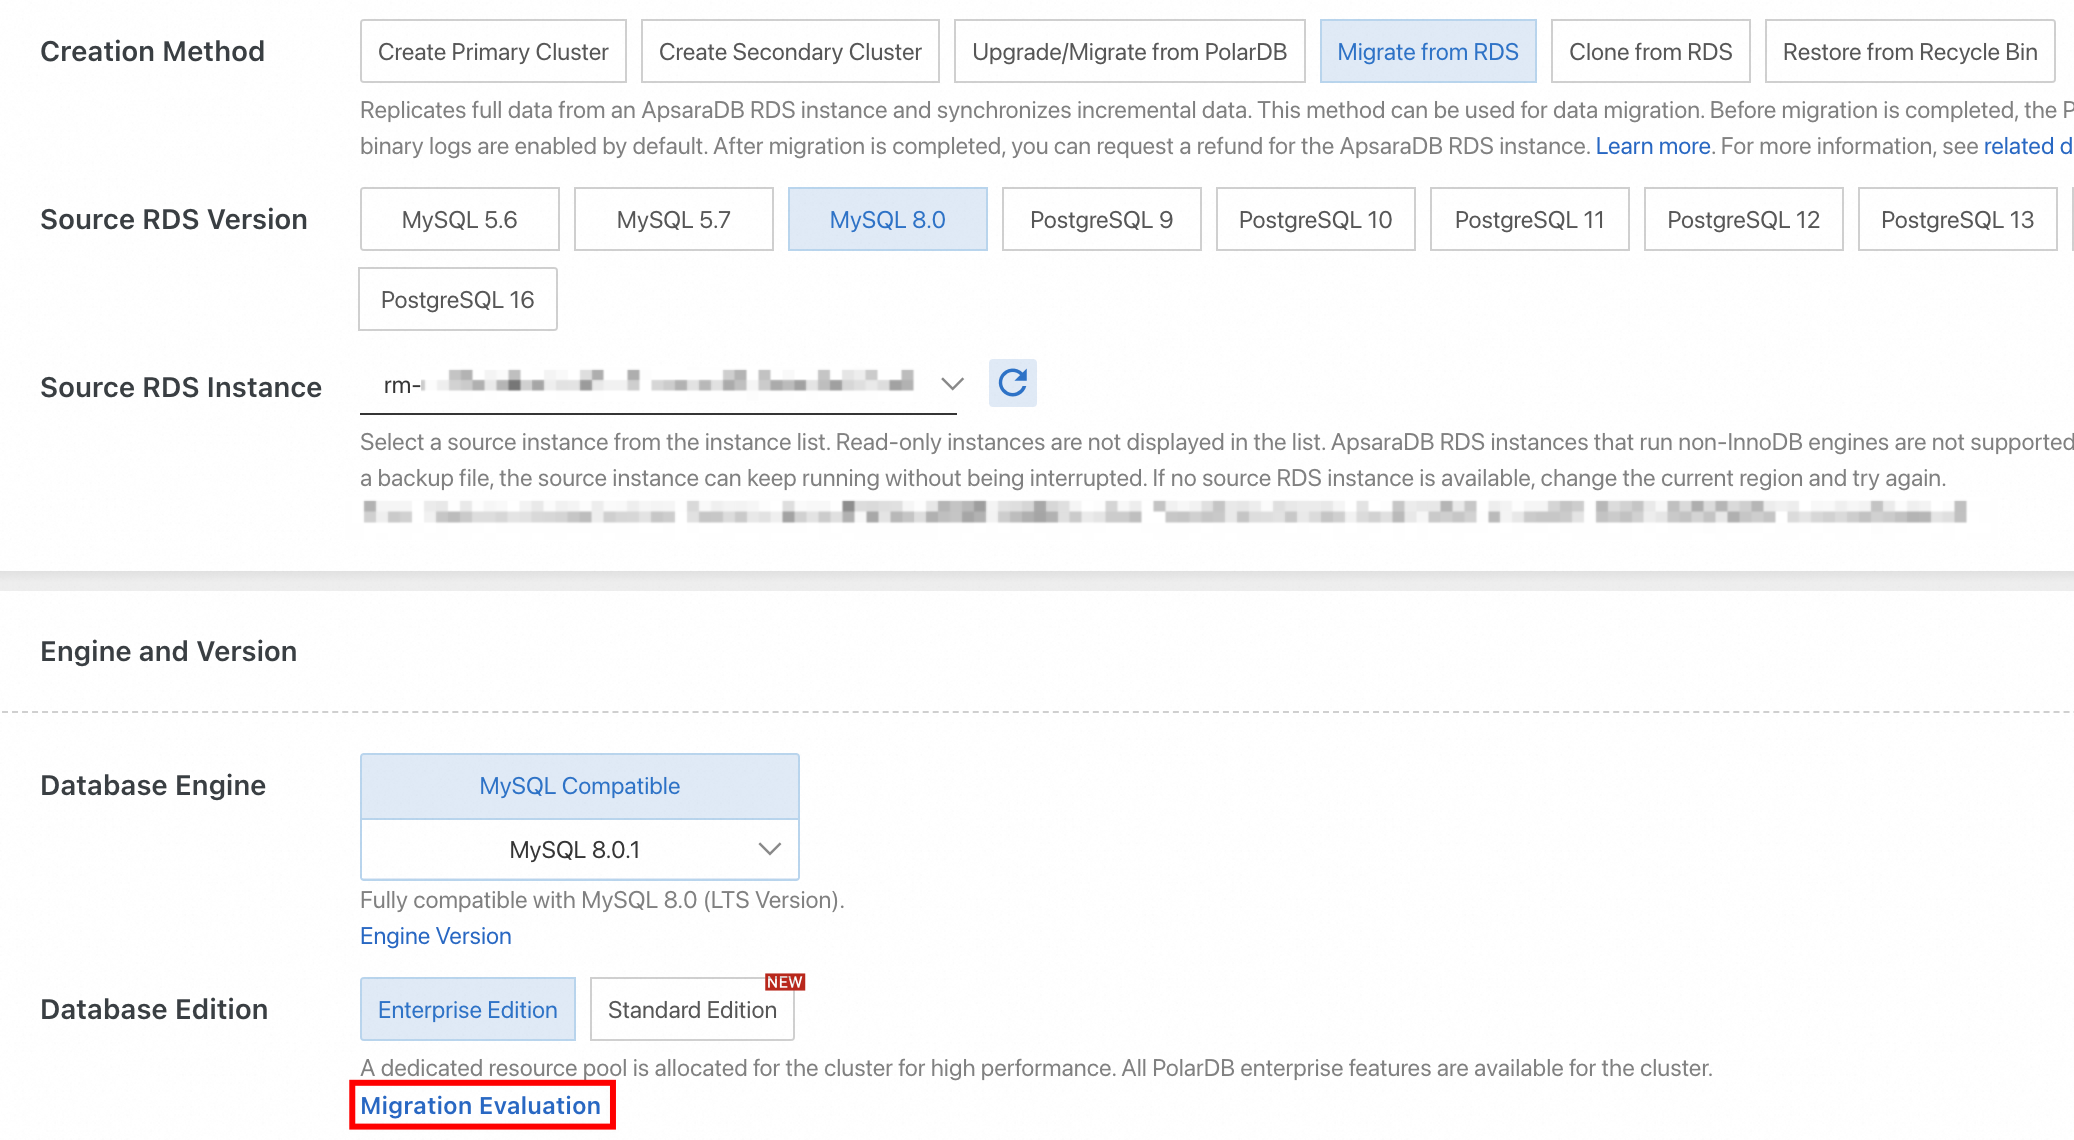Choose PostgreSQL 16 source version
Image resolution: width=2074 pixels, height=1140 pixels.
pyautogui.click(x=457, y=300)
